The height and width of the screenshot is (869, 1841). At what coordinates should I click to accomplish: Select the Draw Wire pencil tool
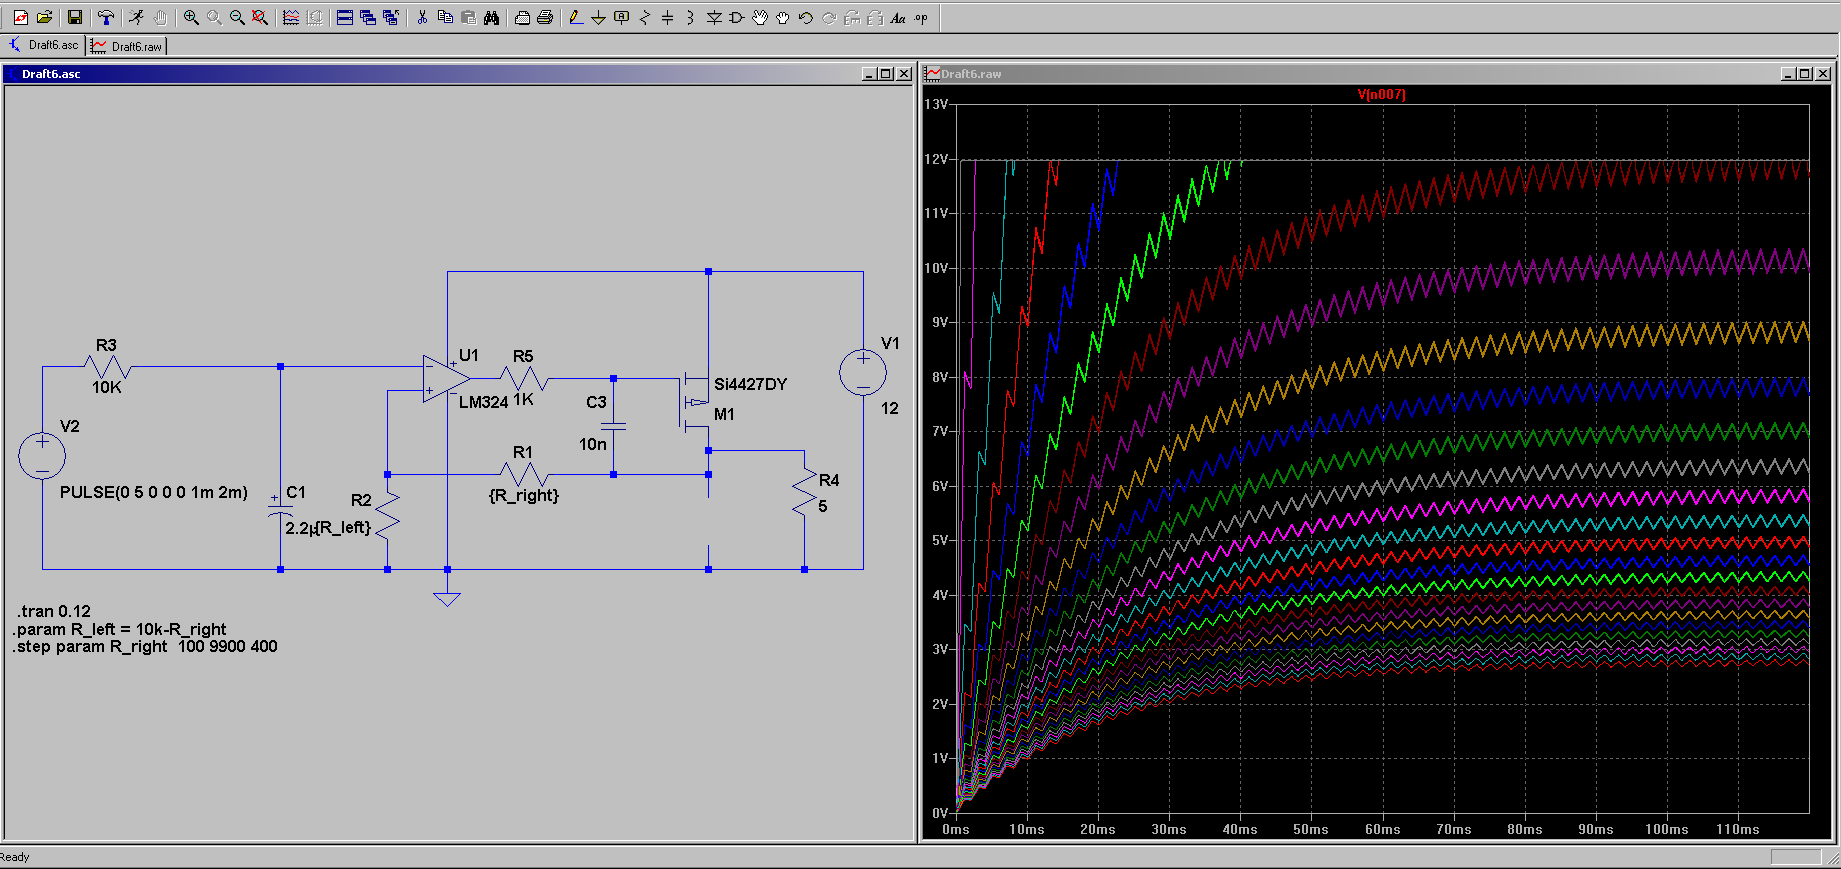(x=575, y=17)
